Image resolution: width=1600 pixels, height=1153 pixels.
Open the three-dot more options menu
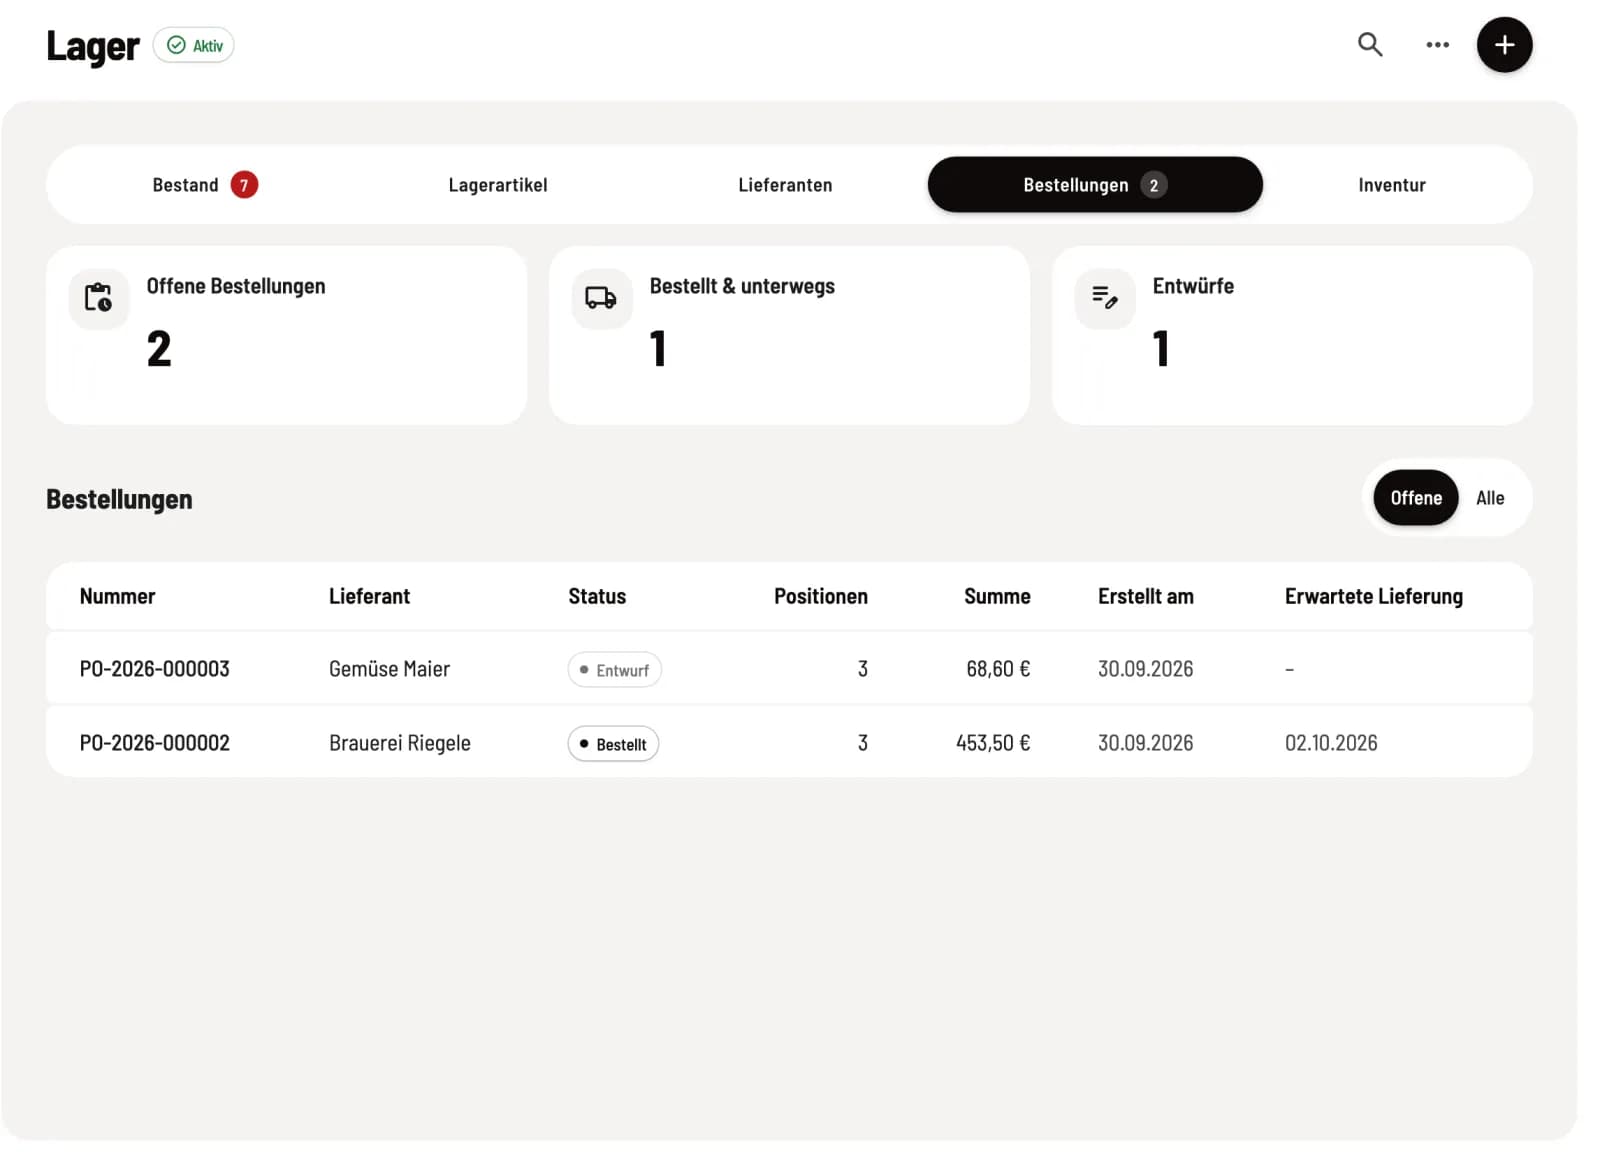[1437, 45]
